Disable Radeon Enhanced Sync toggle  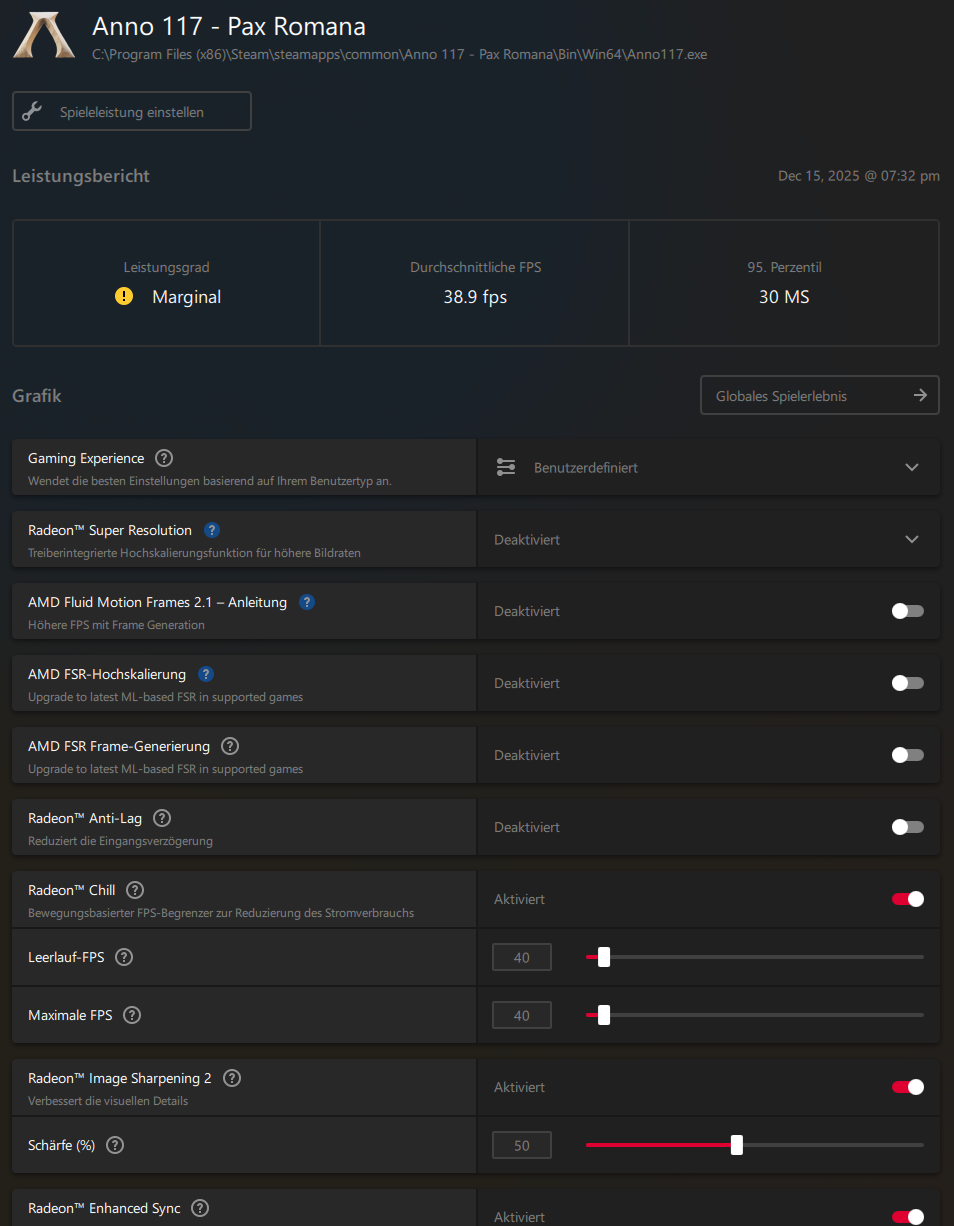[908, 1217]
